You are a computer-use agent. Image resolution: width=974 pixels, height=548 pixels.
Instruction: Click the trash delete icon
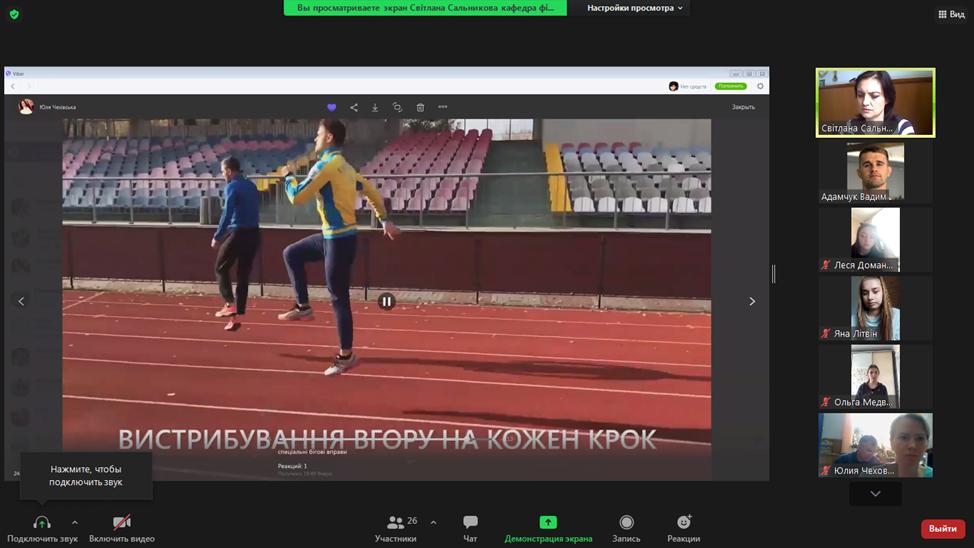pyautogui.click(x=420, y=107)
